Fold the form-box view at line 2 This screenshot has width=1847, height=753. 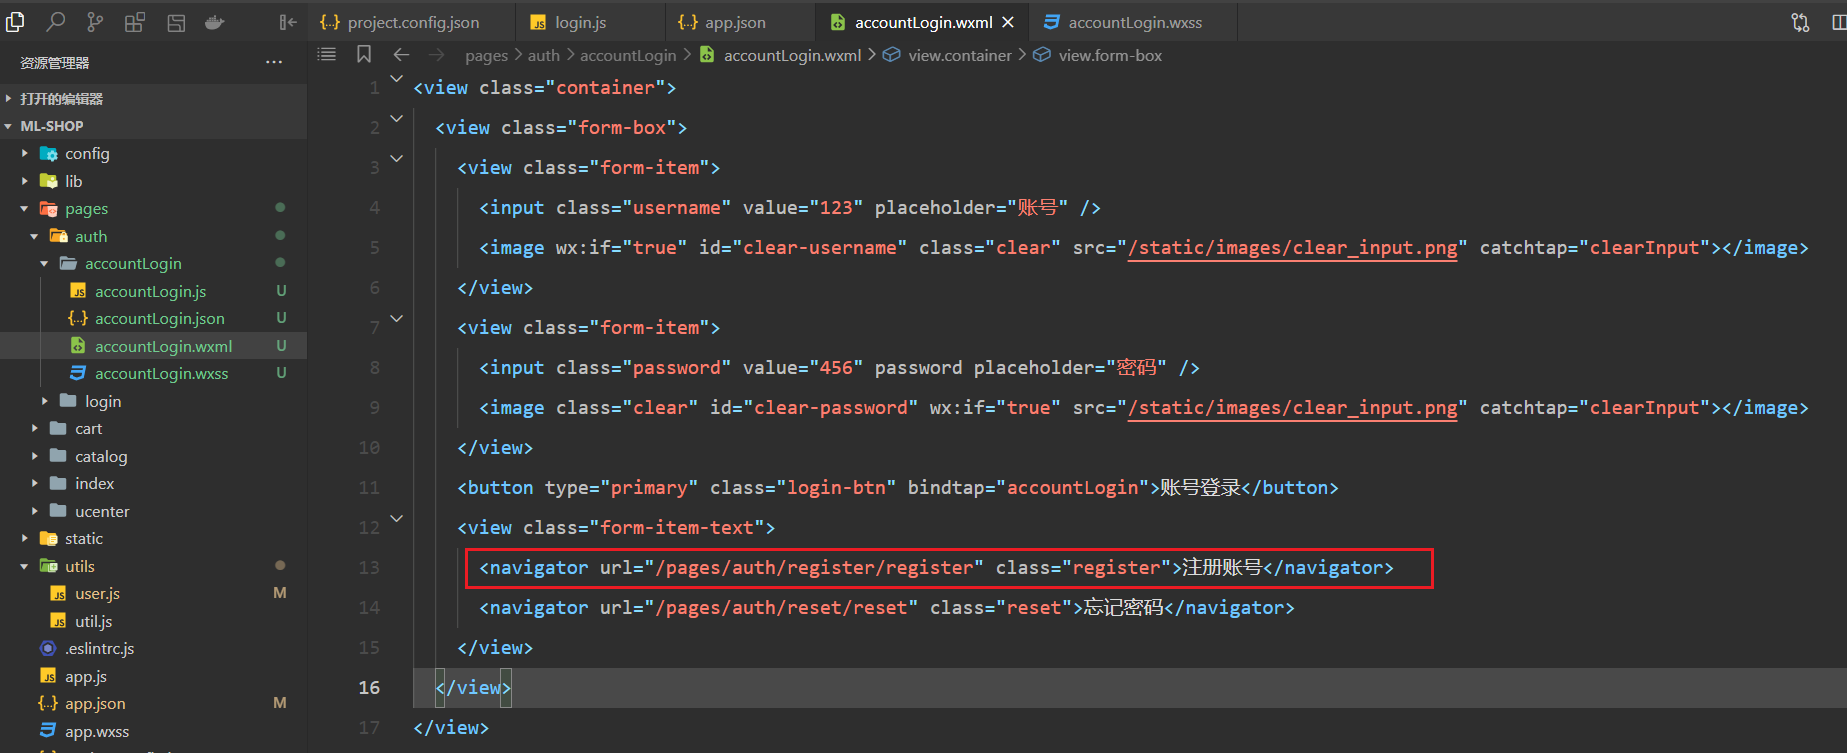click(397, 118)
